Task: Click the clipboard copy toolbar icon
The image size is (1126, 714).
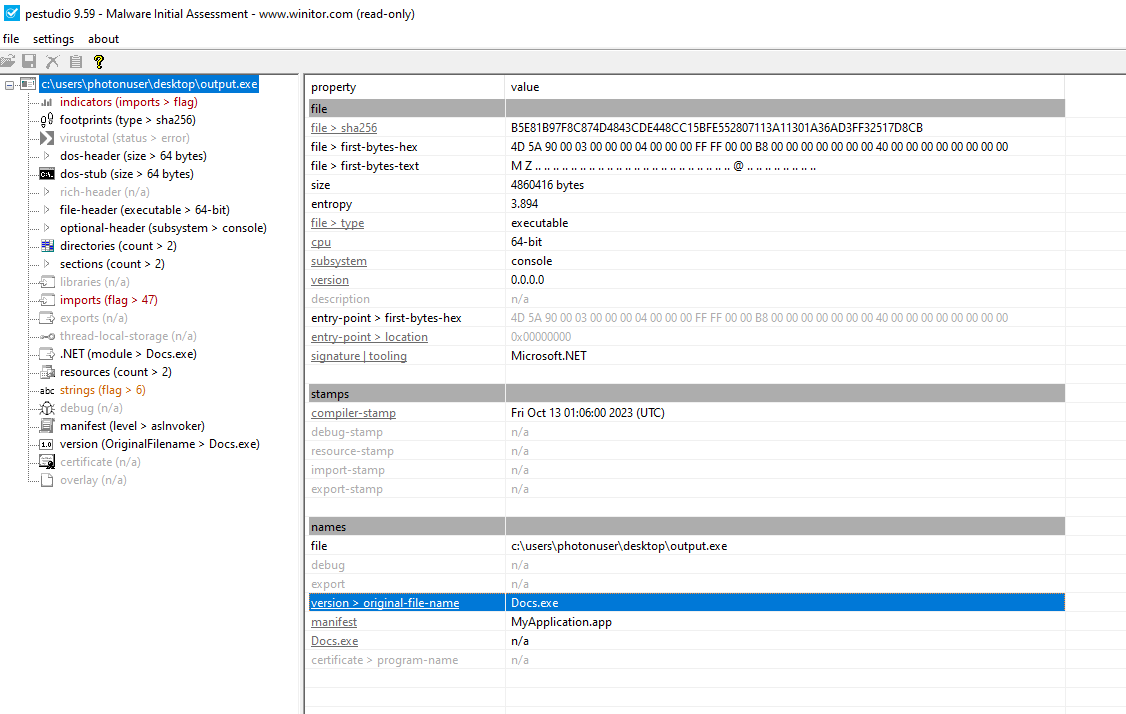Action: click(x=75, y=62)
